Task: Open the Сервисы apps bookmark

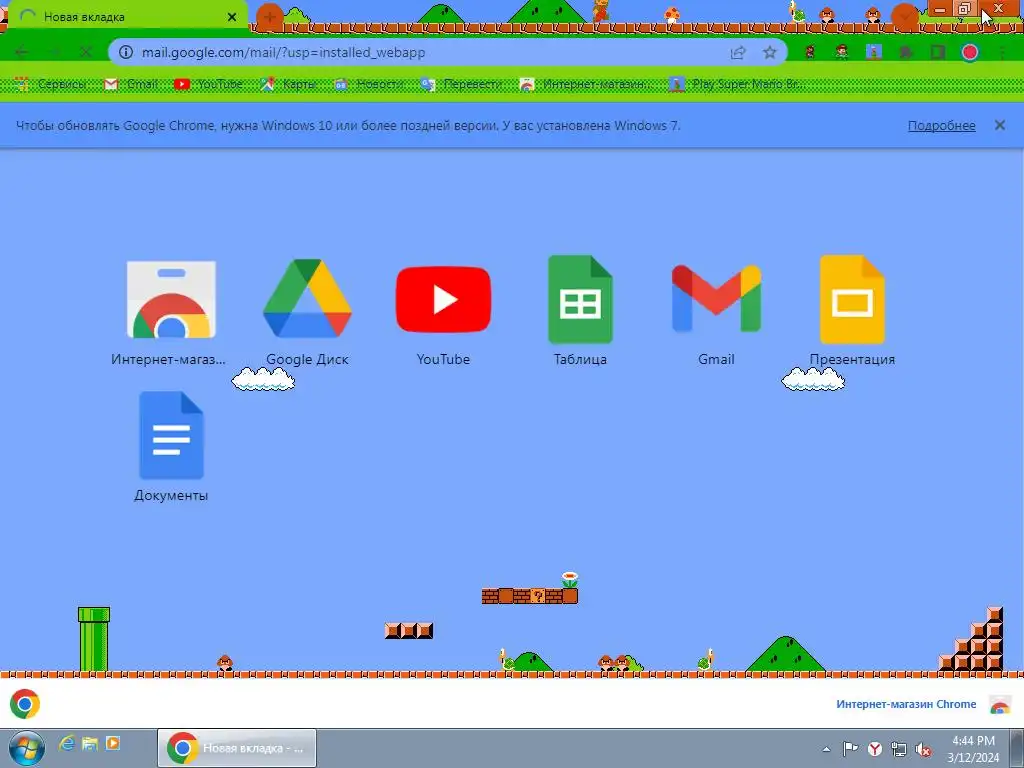Action: click(51, 84)
